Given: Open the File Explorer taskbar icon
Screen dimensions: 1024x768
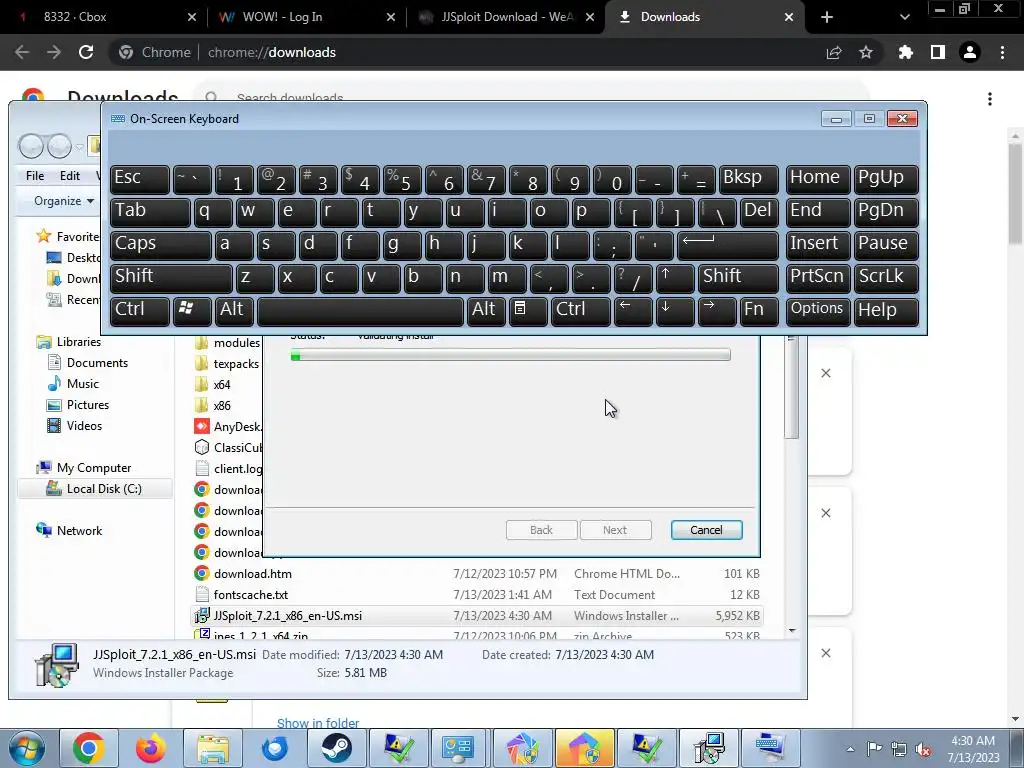Looking at the screenshot, I should 213,748.
